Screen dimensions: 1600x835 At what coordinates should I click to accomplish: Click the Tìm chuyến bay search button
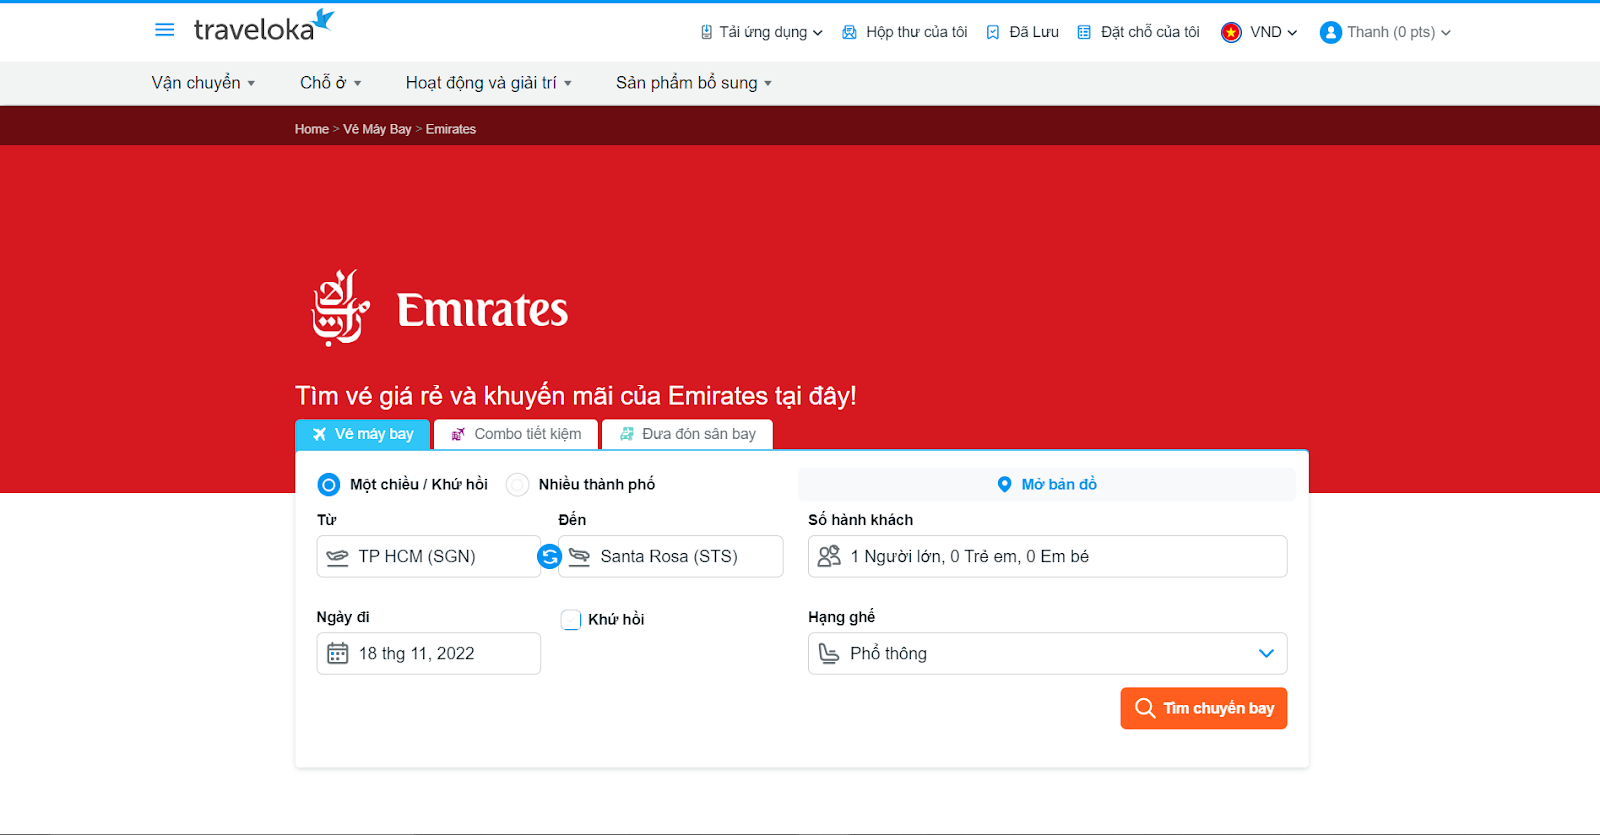click(1203, 708)
